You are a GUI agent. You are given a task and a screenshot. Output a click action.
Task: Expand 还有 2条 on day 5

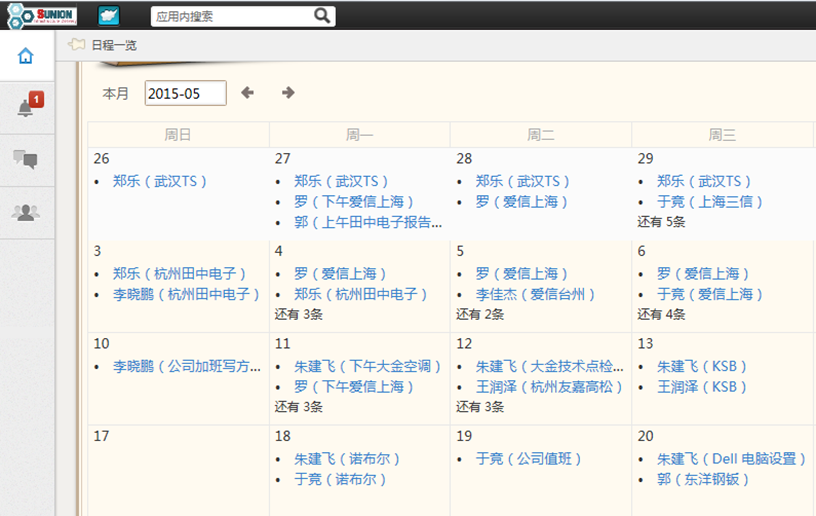[480, 315]
